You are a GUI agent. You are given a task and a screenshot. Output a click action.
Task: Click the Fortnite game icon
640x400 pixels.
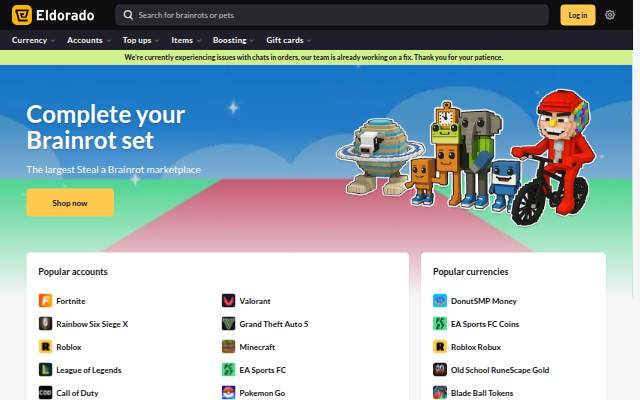point(45,300)
